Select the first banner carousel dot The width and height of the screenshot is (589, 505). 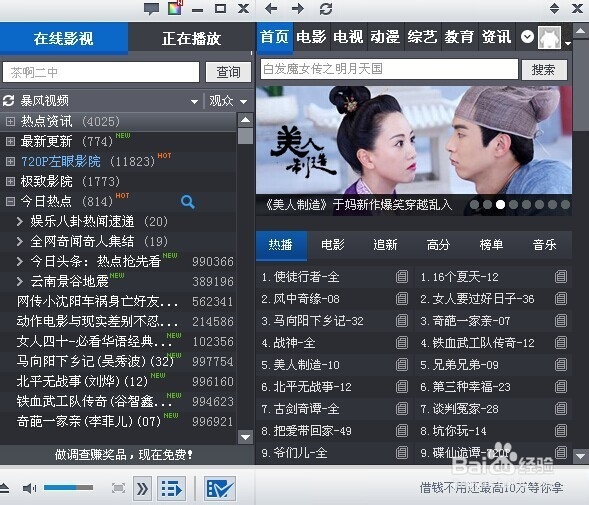click(474, 204)
